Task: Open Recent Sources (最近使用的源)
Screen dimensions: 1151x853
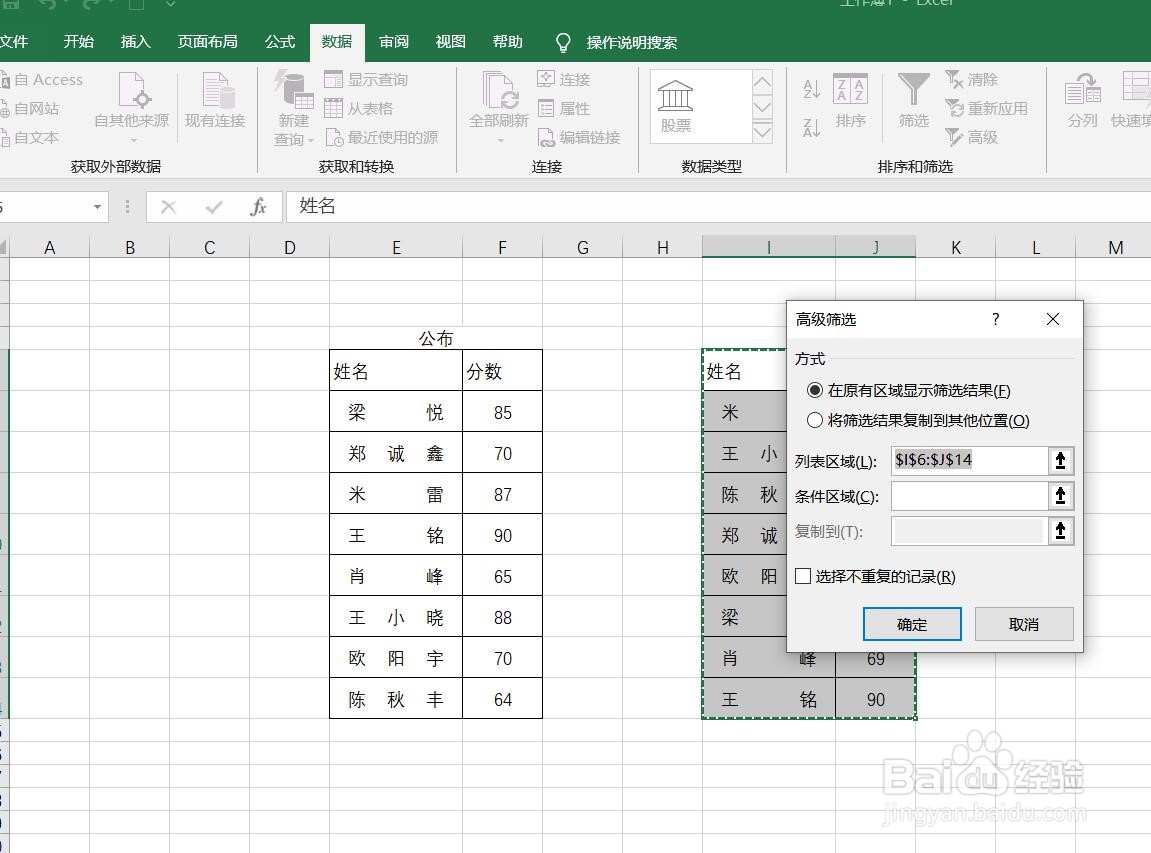Action: click(x=382, y=137)
